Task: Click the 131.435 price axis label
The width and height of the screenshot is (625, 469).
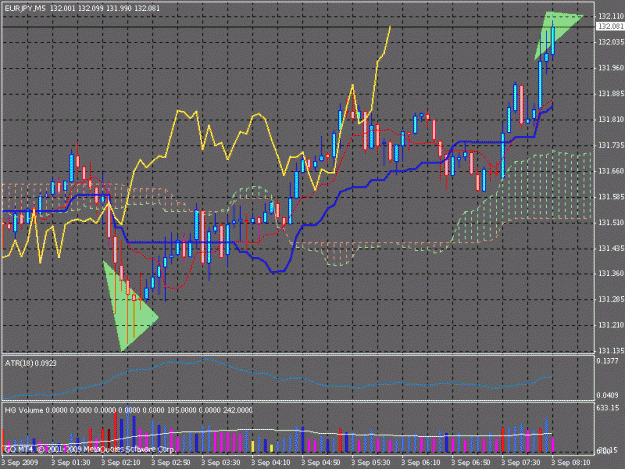Action: pyautogui.click(x=611, y=248)
